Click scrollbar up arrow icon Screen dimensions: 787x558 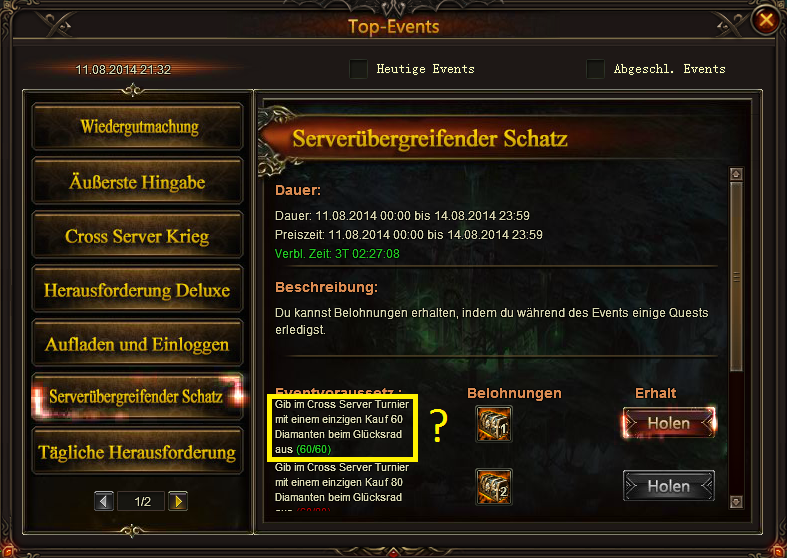tap(736, 174)
